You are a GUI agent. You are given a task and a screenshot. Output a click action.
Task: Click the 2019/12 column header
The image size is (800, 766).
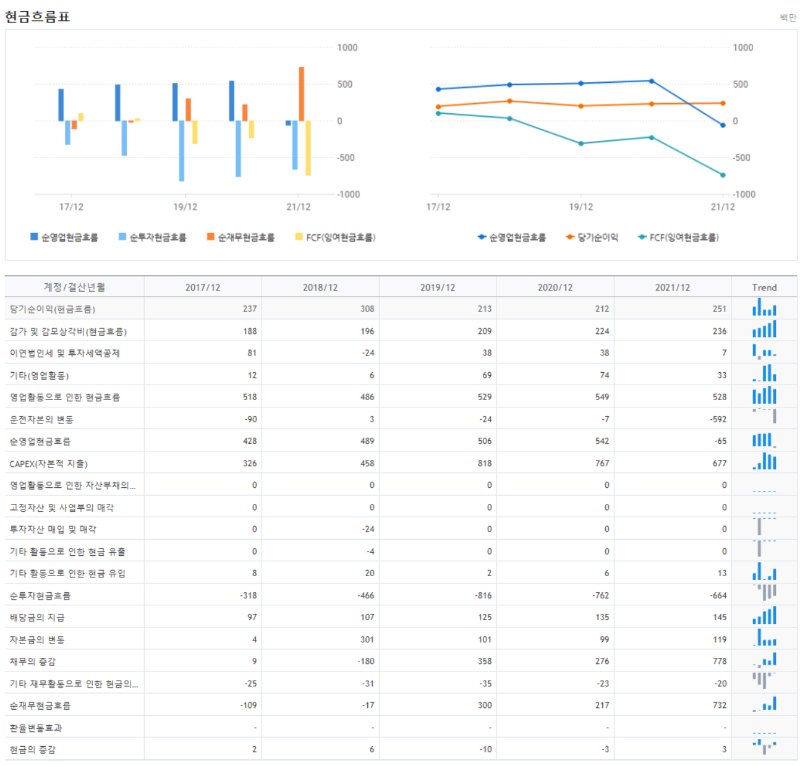tap(437, 287)
